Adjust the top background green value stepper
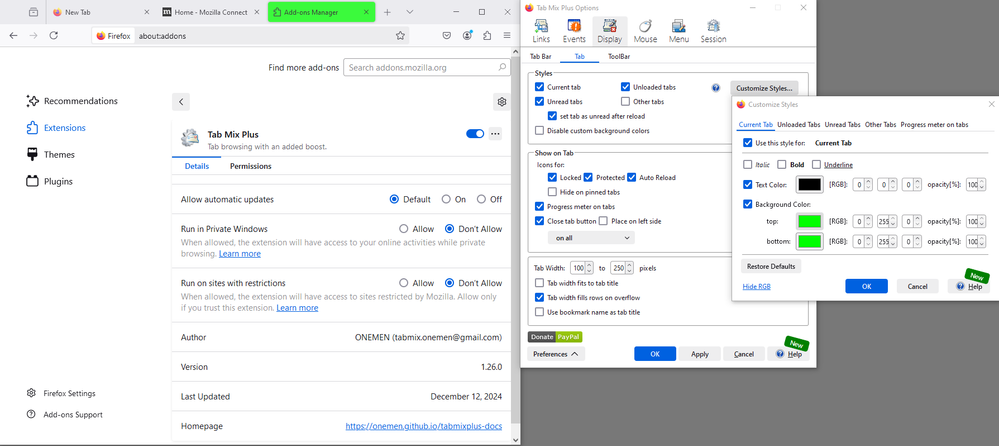999x446 pixels. tap(893, 222)
